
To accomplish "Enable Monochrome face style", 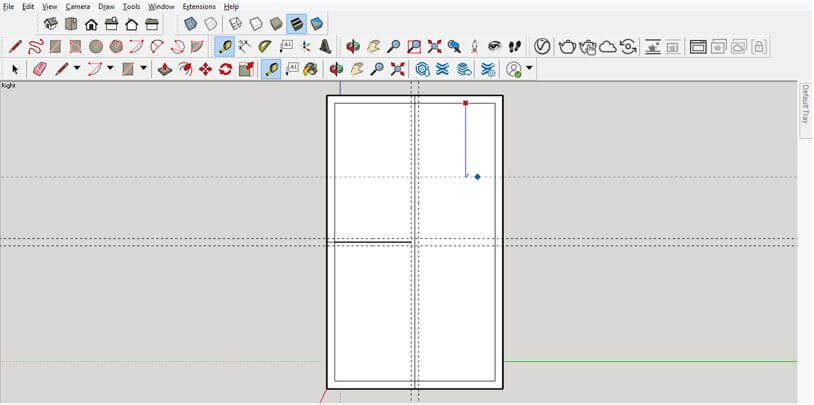I will (316, 24).
